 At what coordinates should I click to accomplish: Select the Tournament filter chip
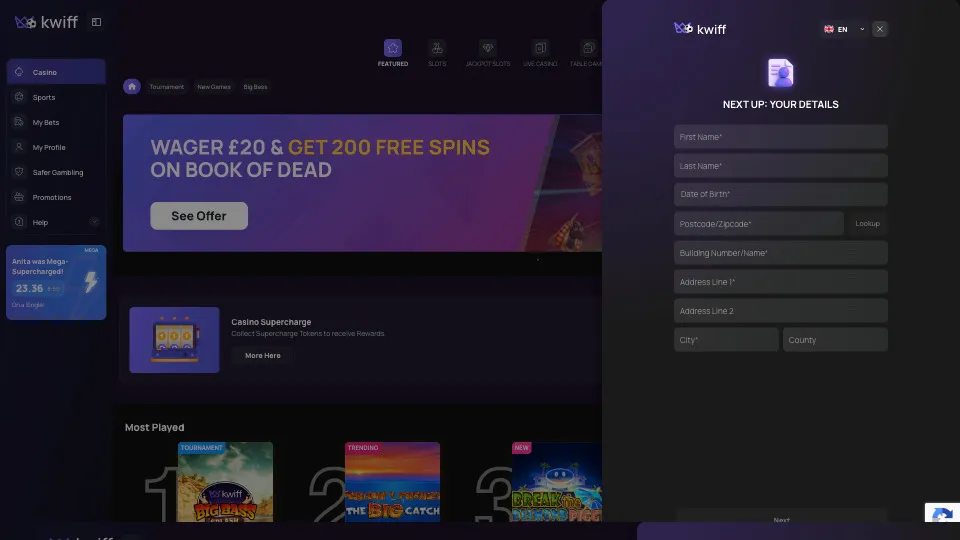point(167,87)
